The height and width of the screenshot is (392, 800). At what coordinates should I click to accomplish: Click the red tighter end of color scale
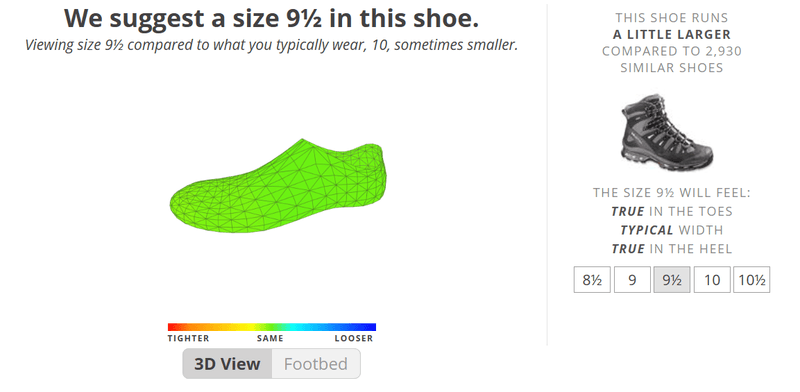(173, 327)
